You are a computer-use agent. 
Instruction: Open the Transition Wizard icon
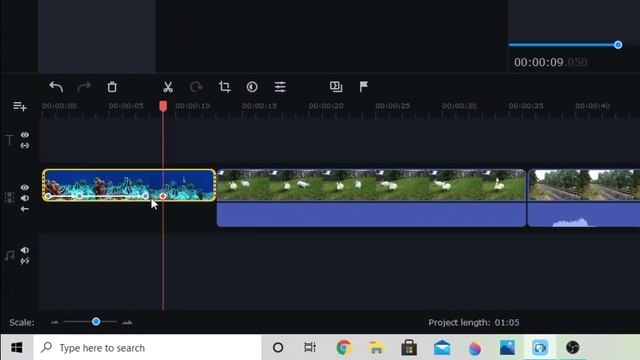click(336, 87)
